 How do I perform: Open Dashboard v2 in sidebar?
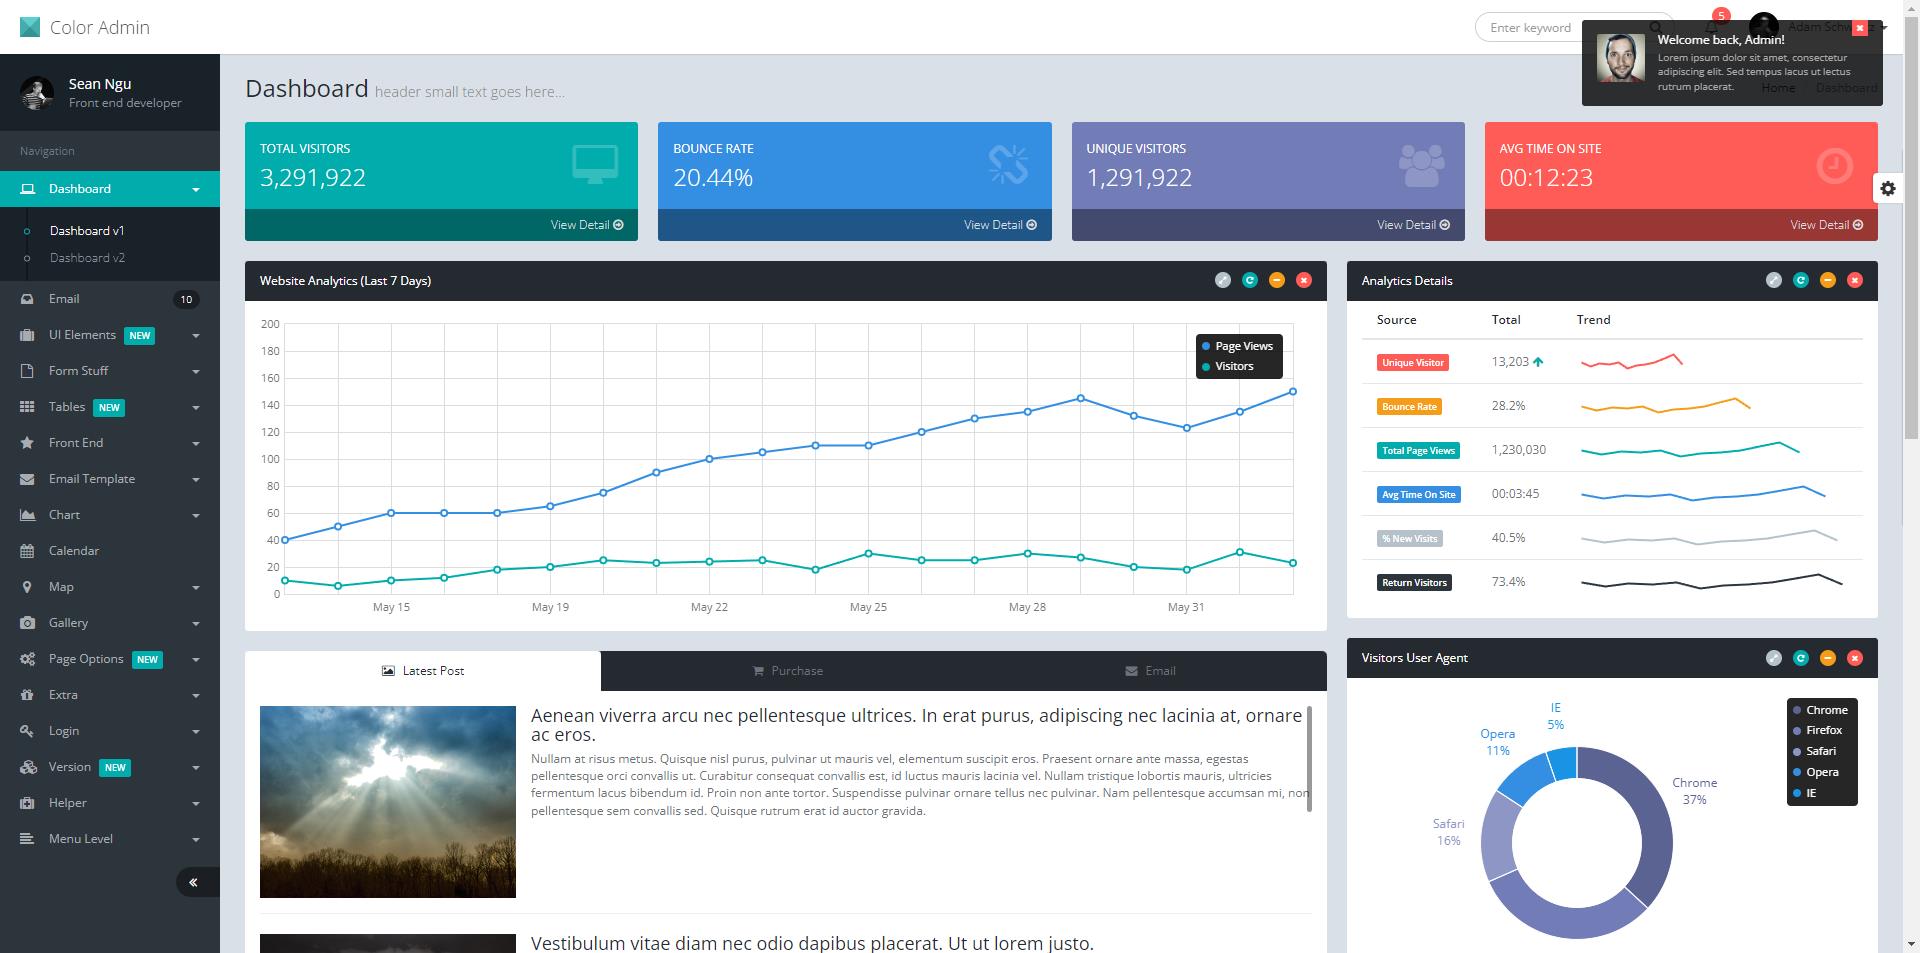pyautogui.click(x=87, y=258)
